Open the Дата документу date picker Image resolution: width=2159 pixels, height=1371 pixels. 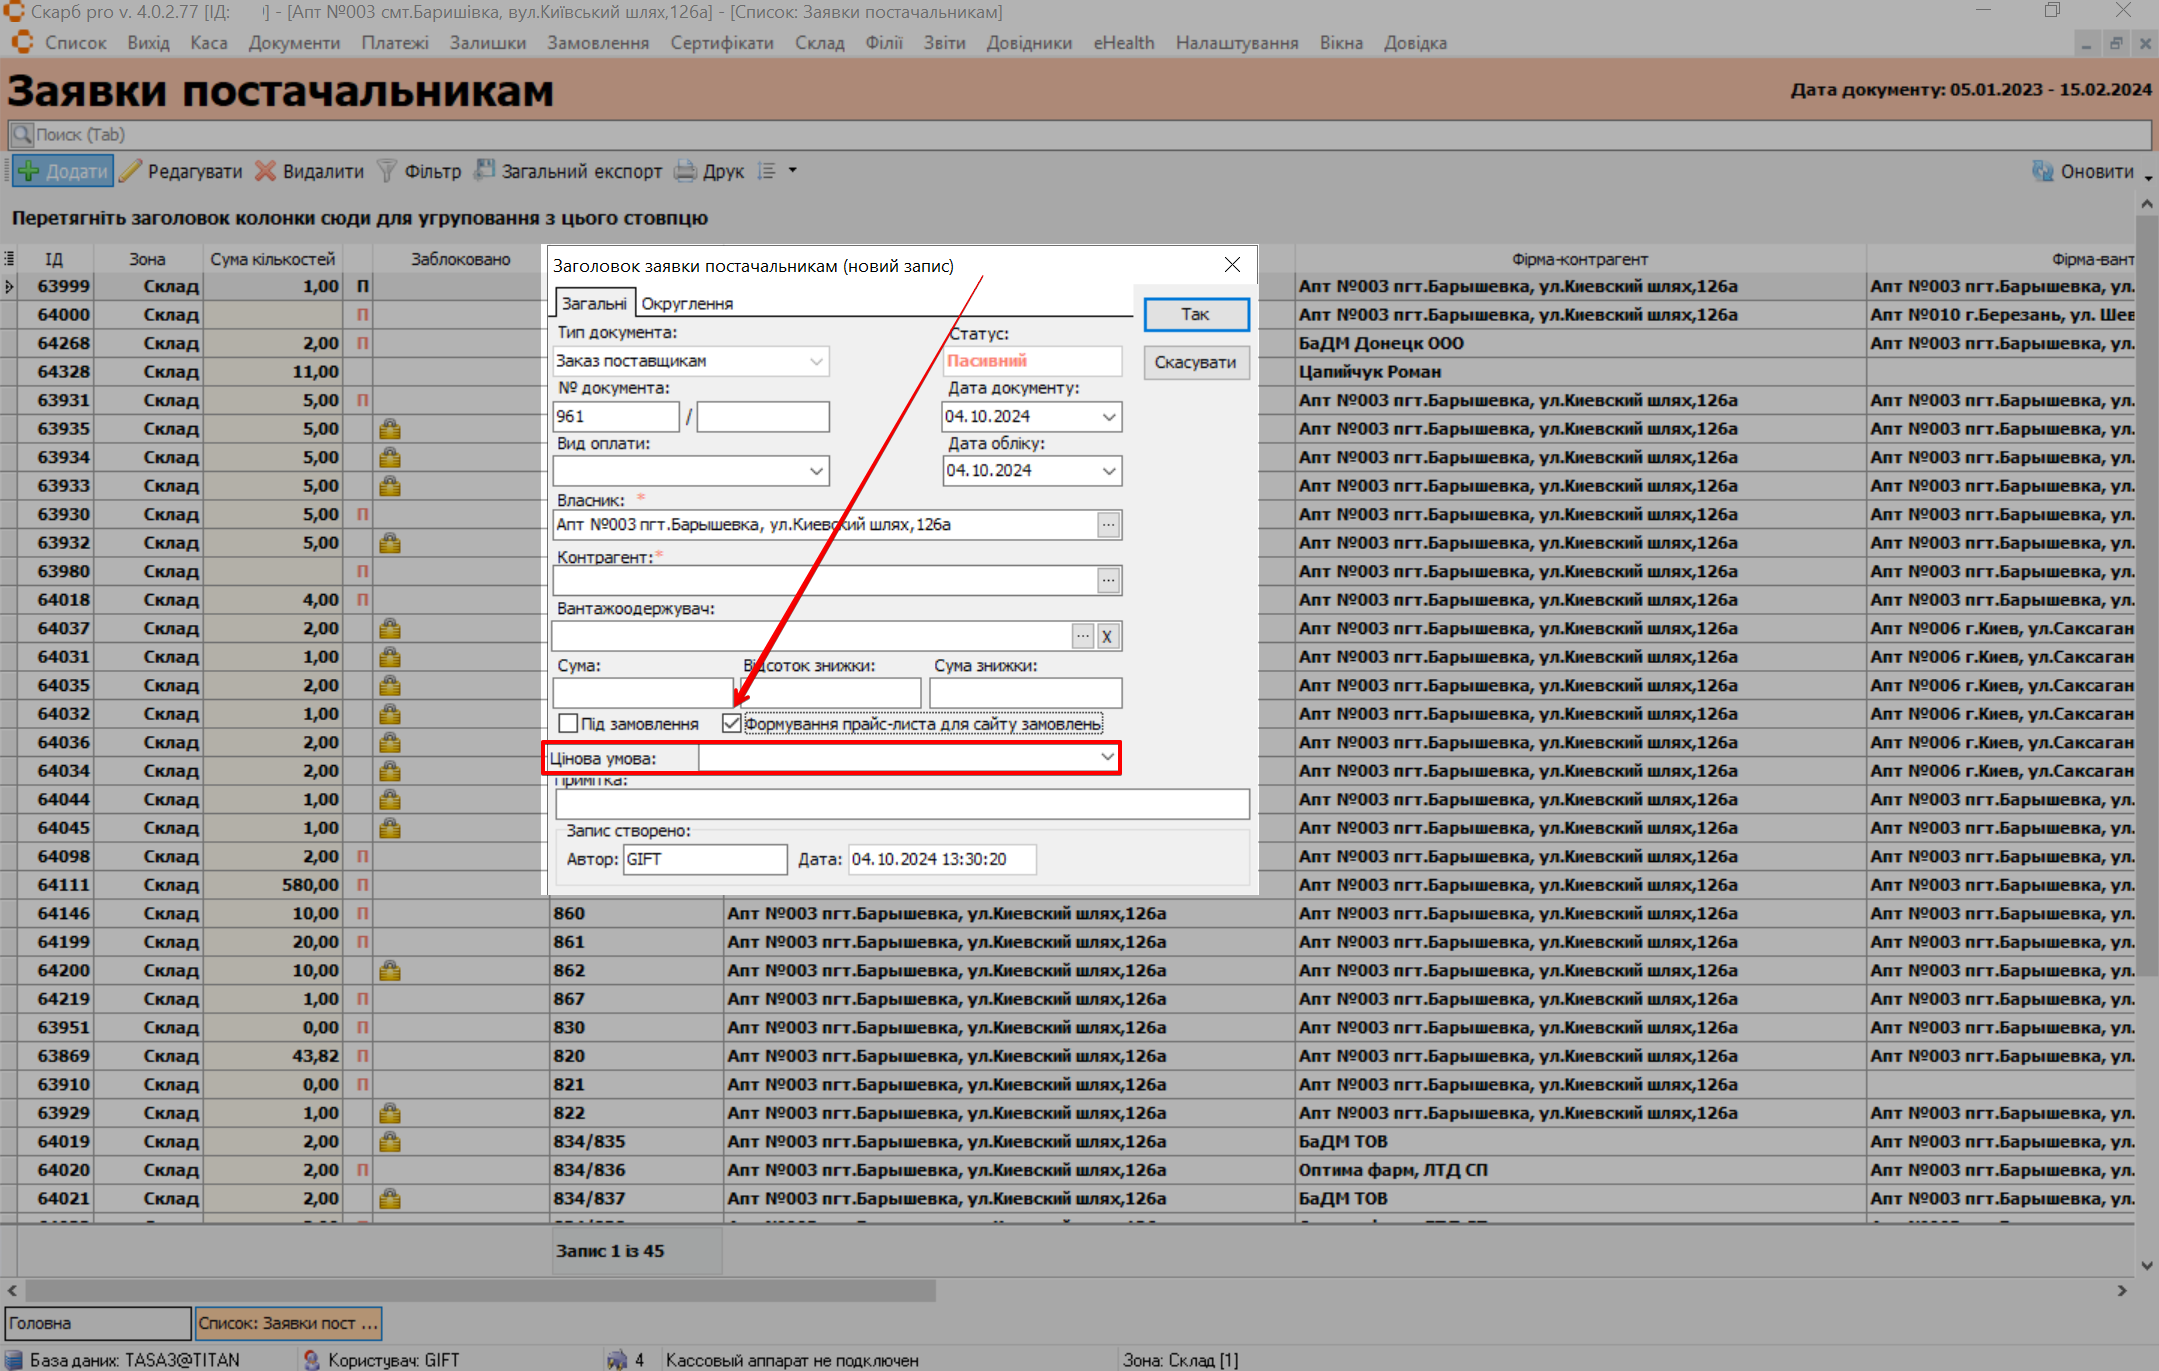tap(1108, 417)
